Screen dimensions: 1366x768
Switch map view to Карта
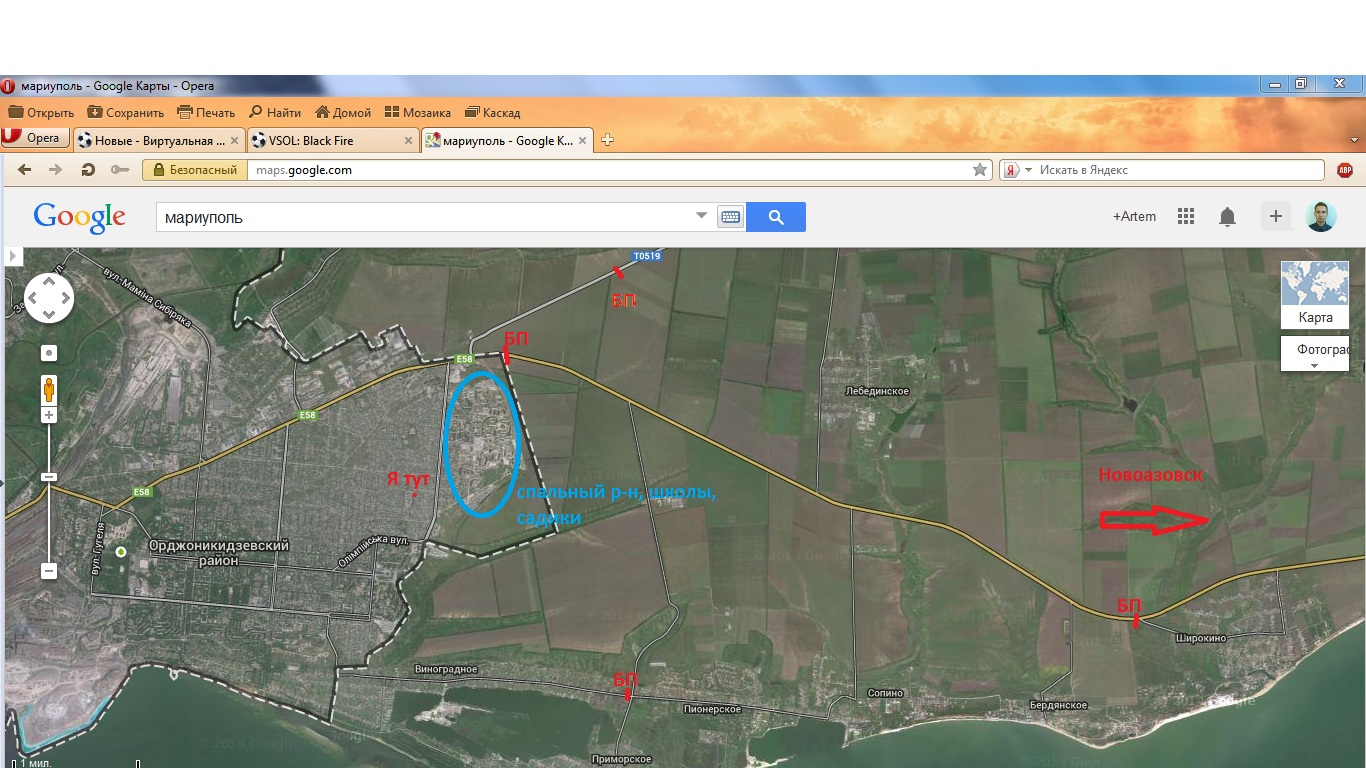[x=1315, y=295]
